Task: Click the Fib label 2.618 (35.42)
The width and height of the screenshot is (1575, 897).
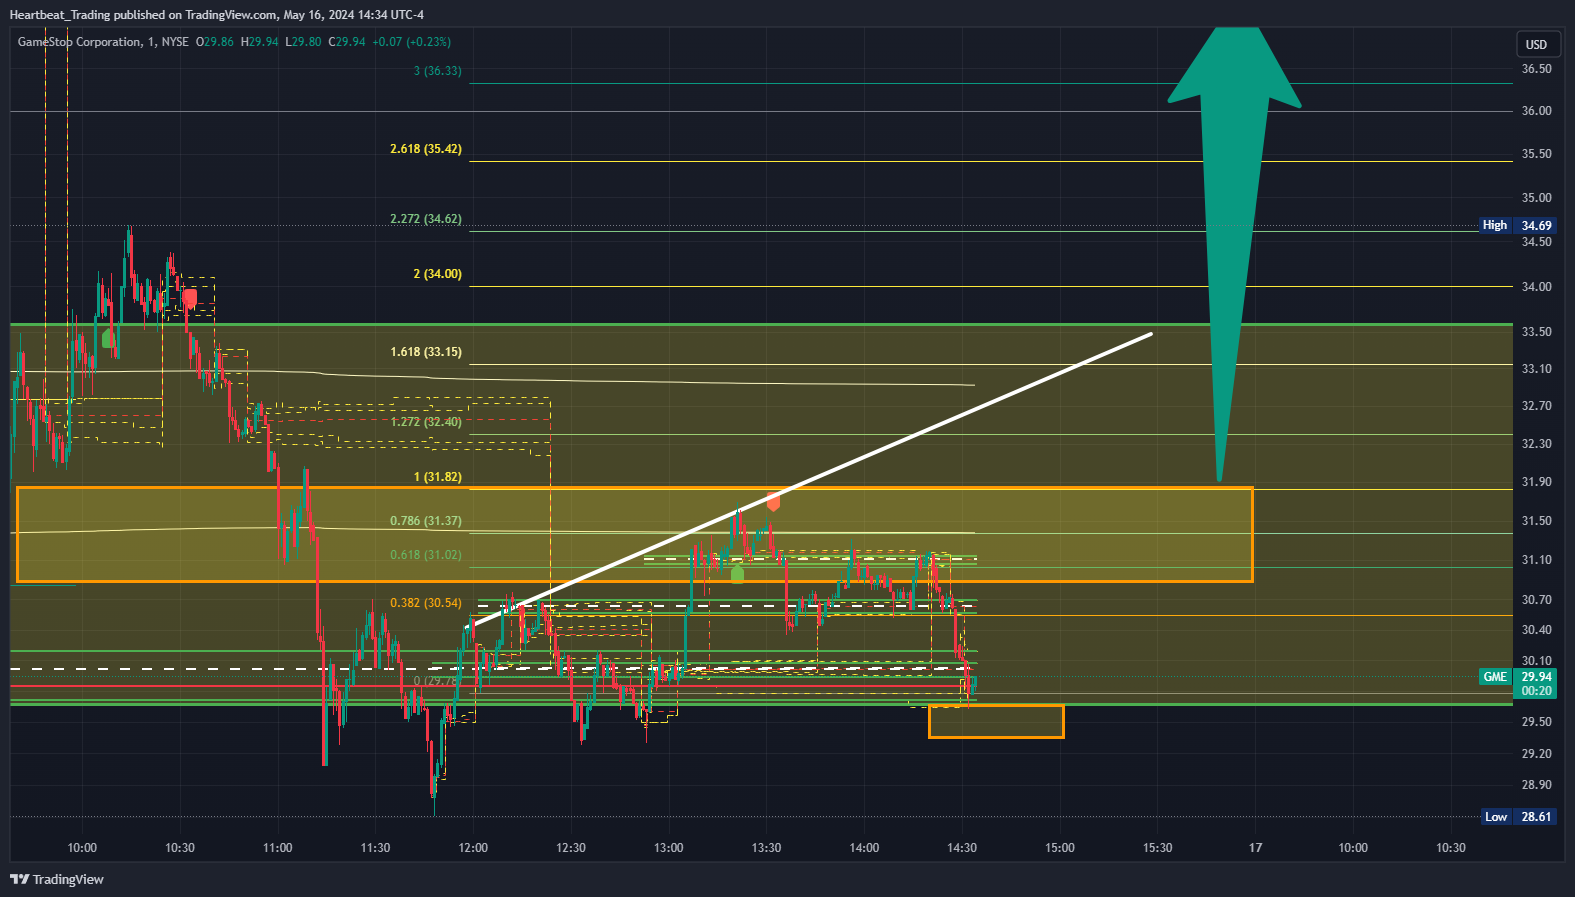Action: (x=426, y=149)
